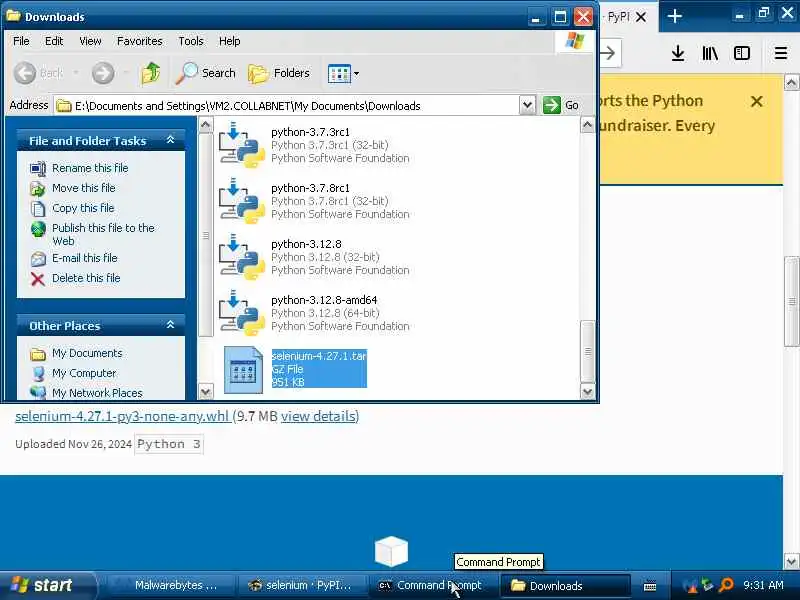
Task: Click Move this file
Action: (x=84, y=188)
